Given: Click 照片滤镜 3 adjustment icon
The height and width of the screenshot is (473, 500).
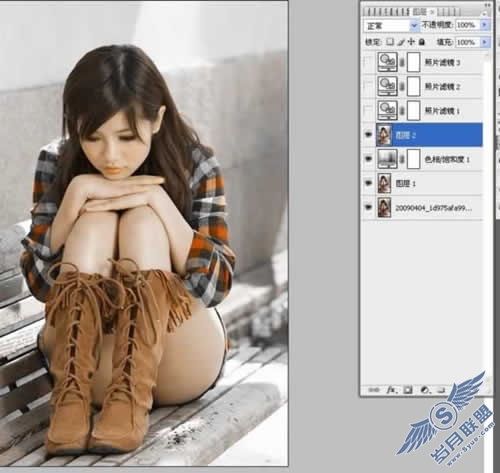Looking at the screenshot, I should 387,62.
